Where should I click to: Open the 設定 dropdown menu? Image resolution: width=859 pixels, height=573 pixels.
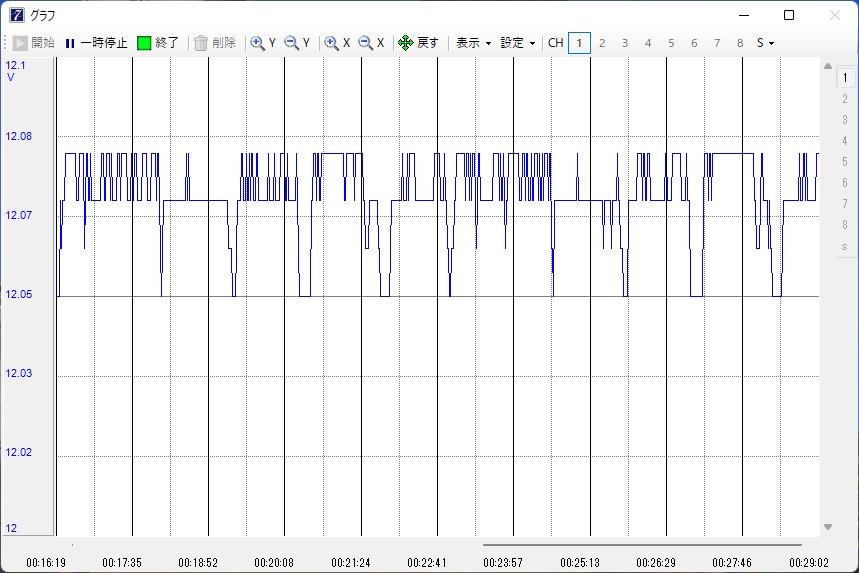pyautogui.click(x=518, y=43)
